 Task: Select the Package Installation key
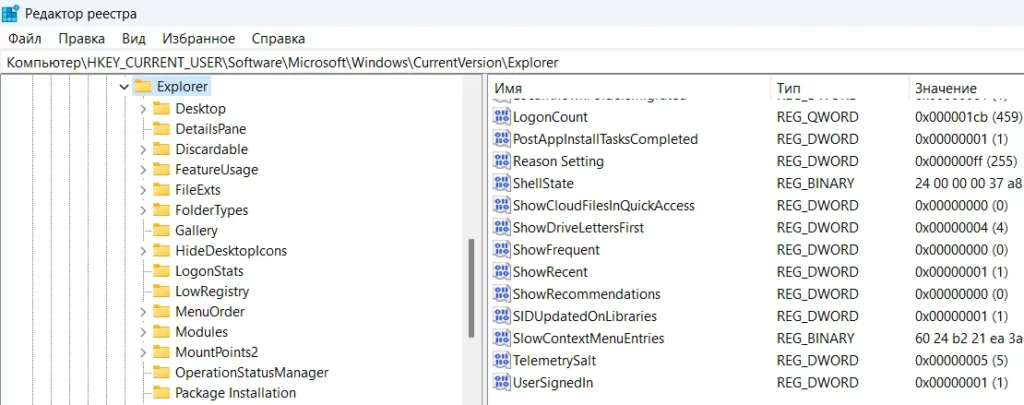235,393
